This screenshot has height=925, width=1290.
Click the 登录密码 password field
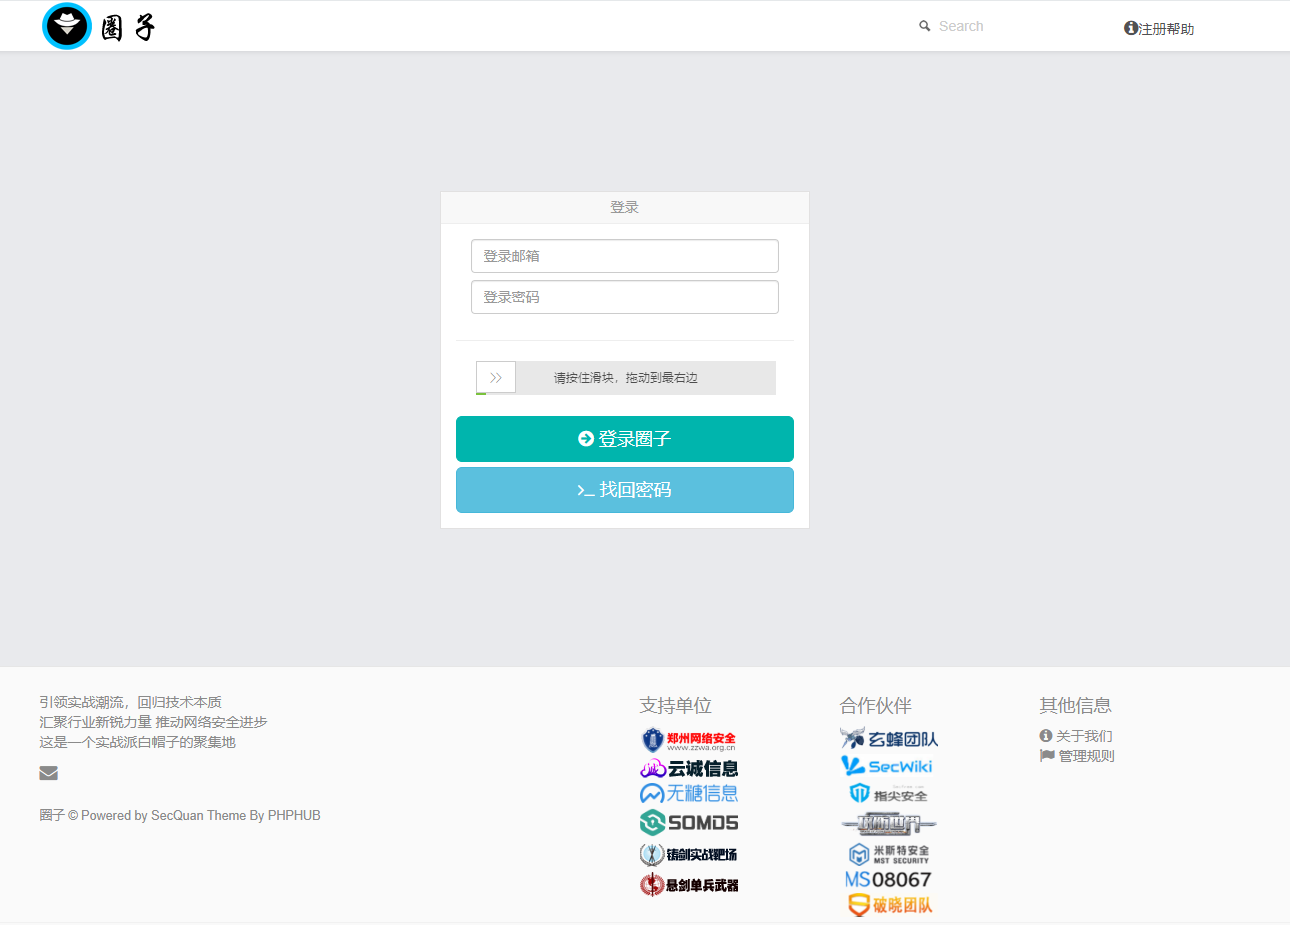(x=624, y=296)
